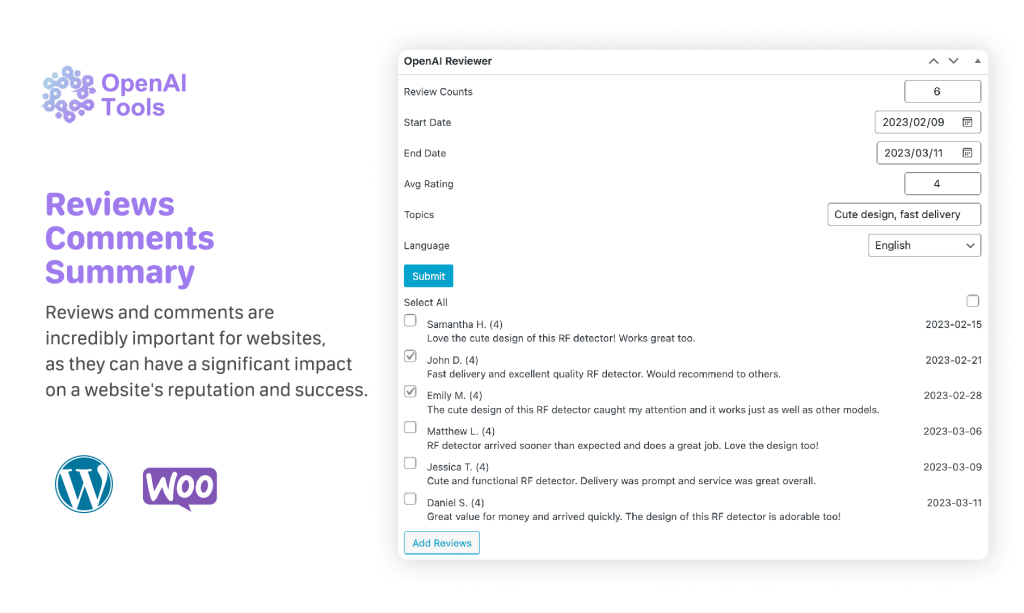Uncheck John D.'s review
1024x613 pixels.
pos(410,355)
